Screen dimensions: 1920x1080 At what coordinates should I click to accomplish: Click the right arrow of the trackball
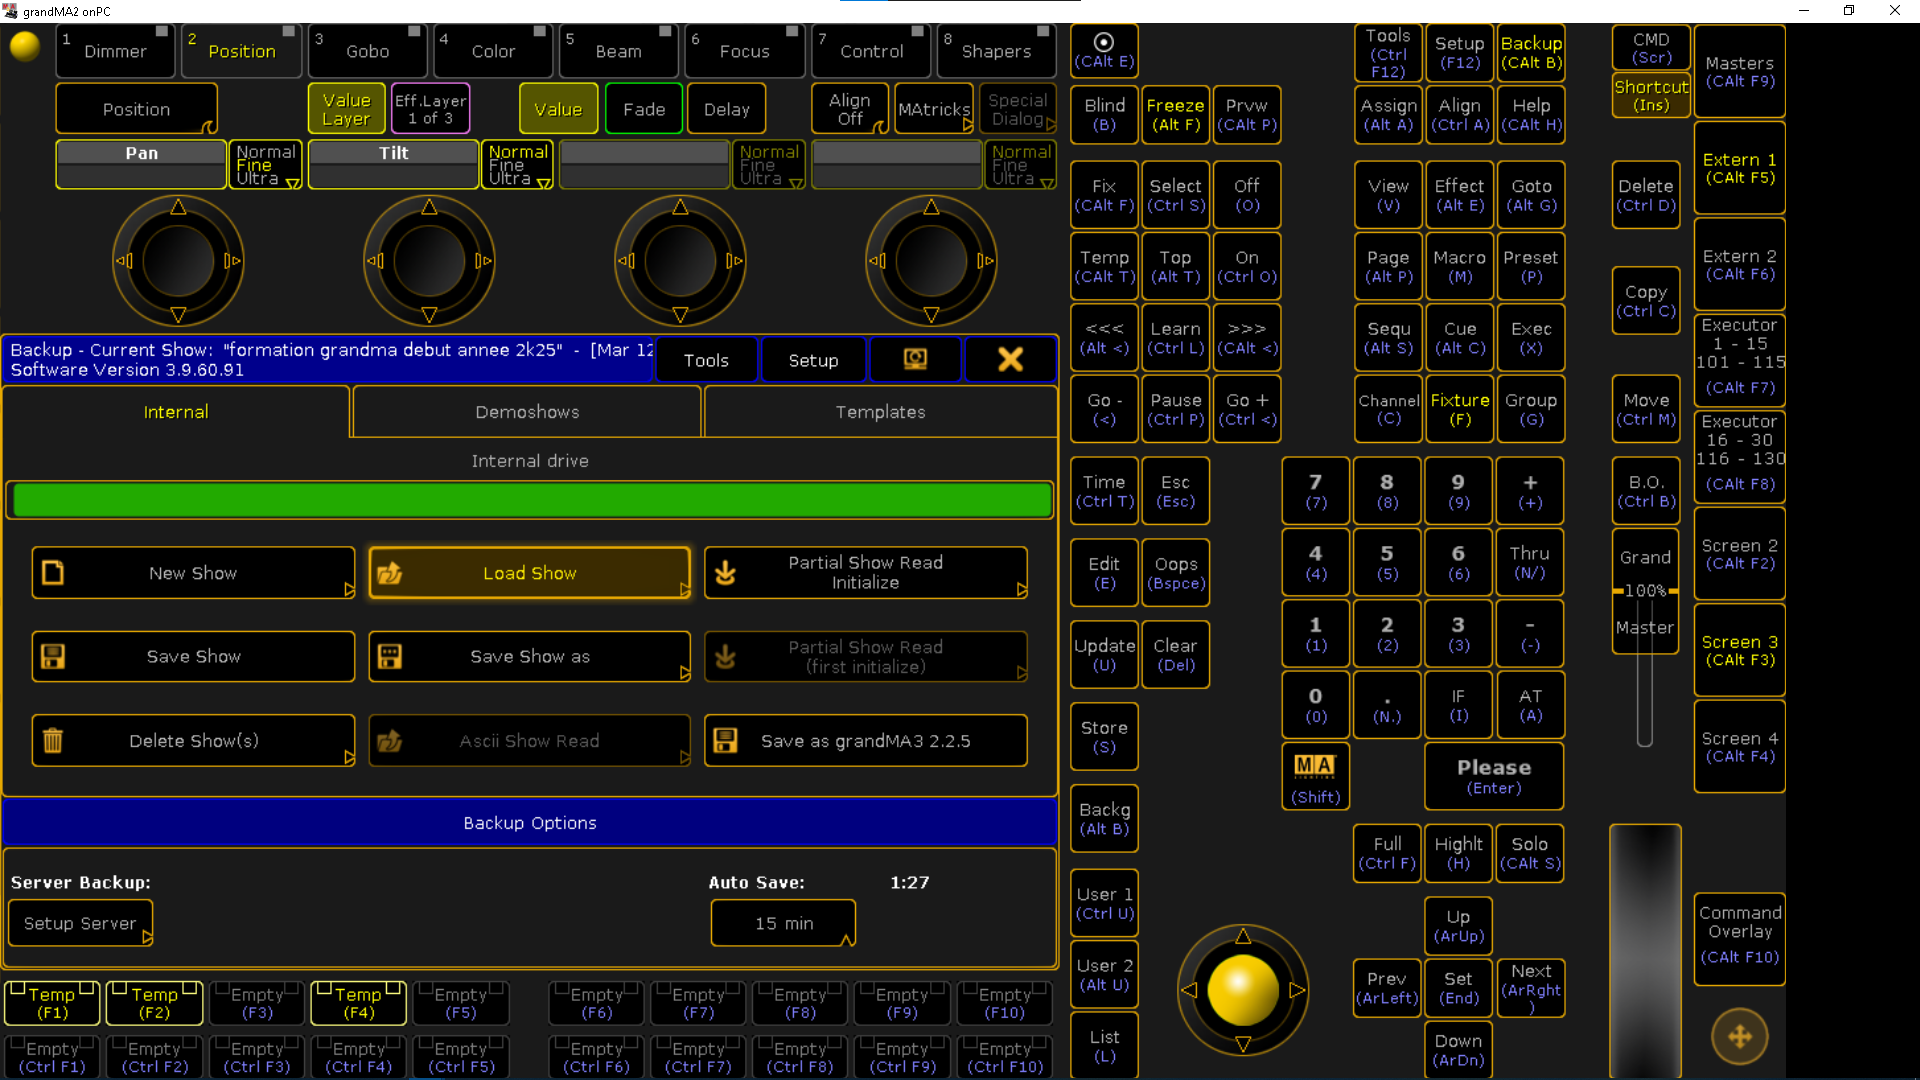point(1297,990)
